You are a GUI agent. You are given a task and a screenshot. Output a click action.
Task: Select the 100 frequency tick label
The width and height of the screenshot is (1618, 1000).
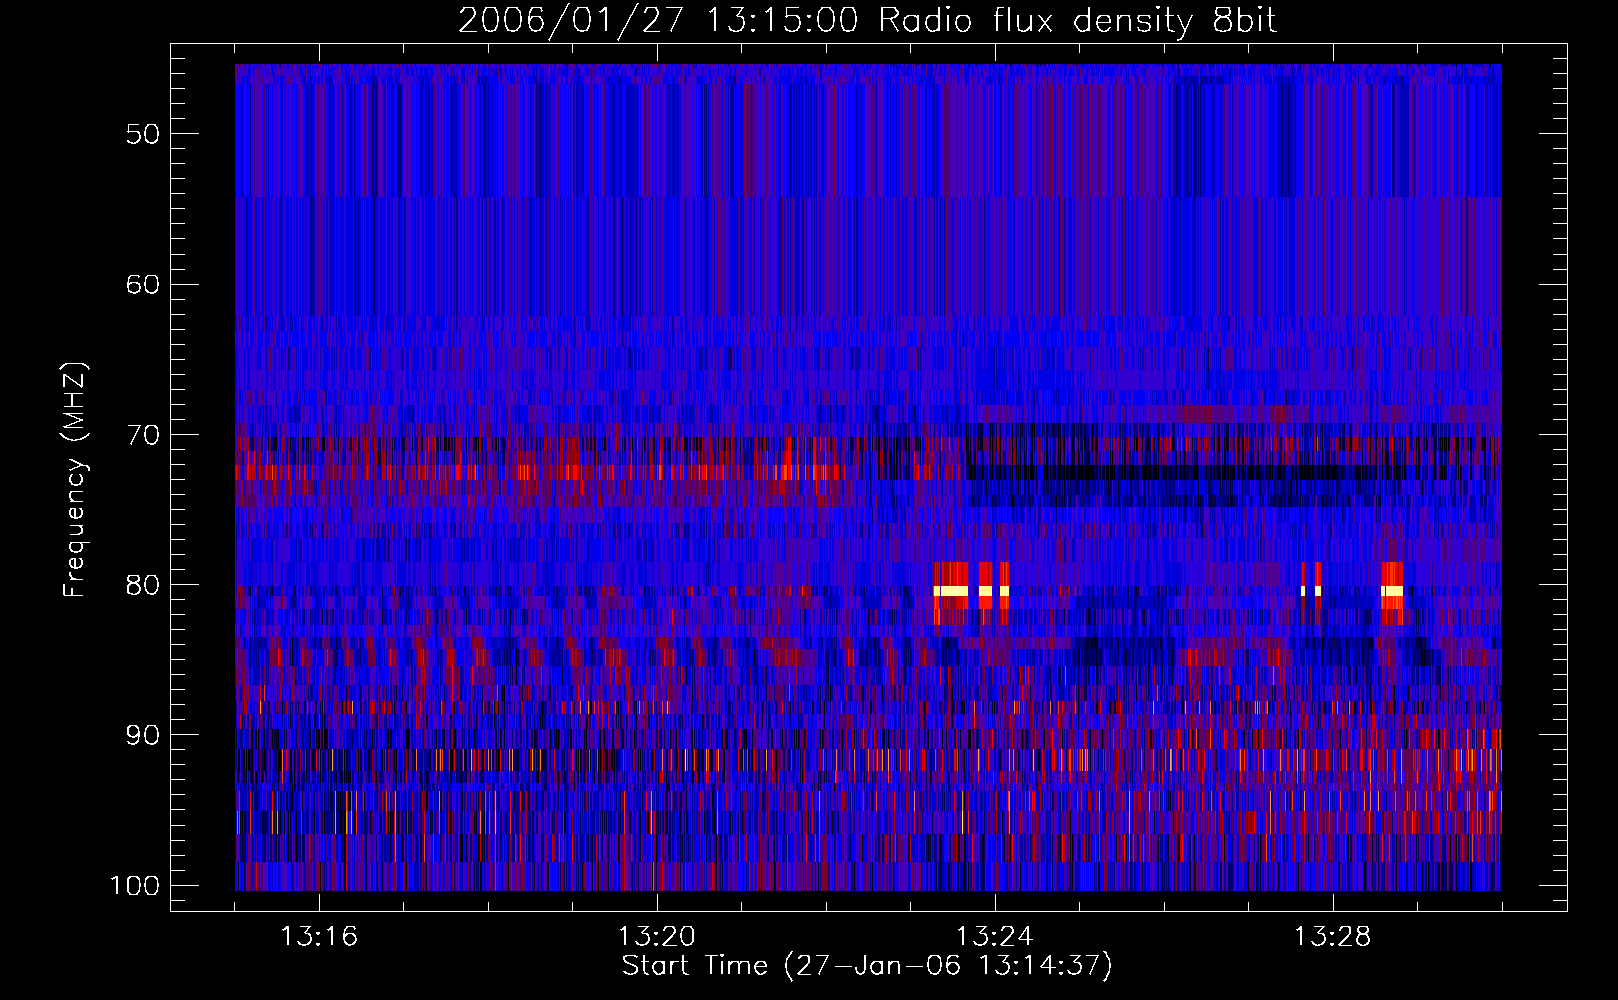point(134,886)
